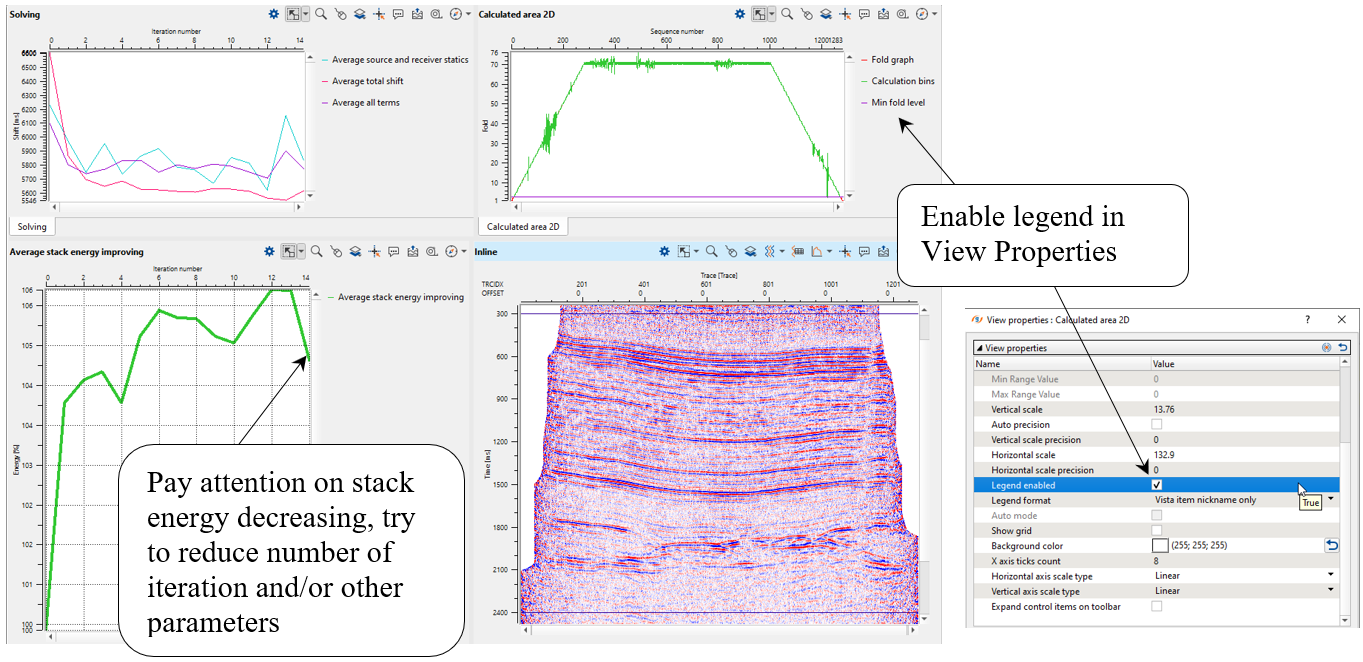Click the compass navigation icon in Calculated area 2D
Viewport: 1363px width, 662px height.
pos(923,15)
